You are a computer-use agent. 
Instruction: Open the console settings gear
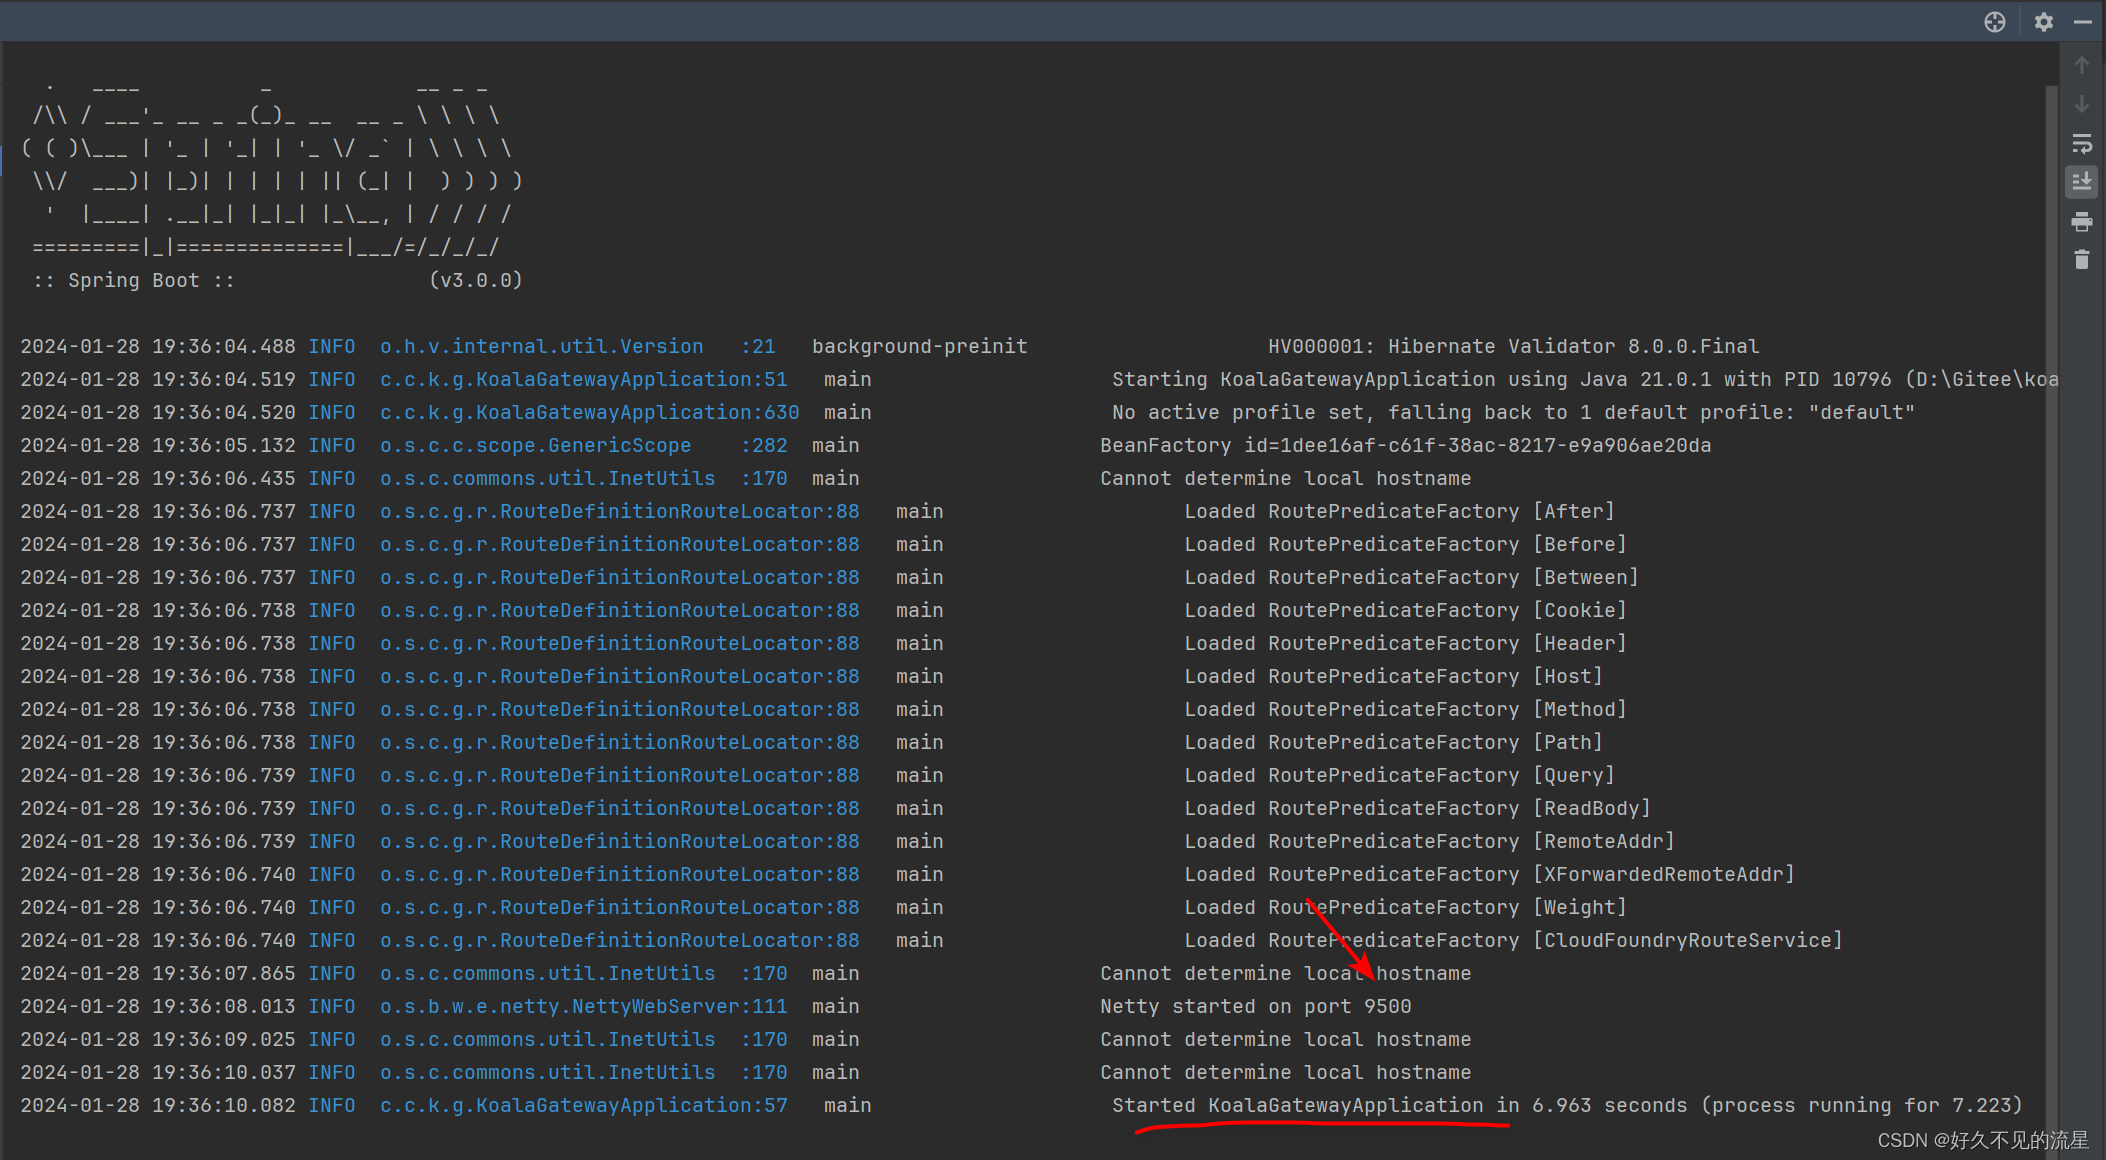tap(2044, 21)
